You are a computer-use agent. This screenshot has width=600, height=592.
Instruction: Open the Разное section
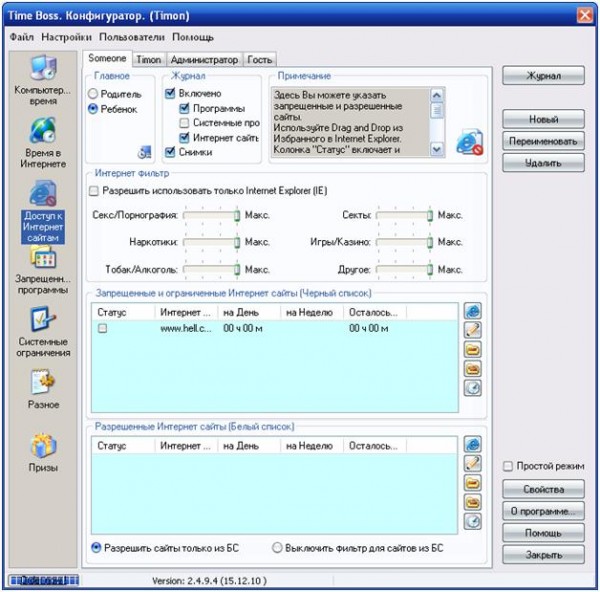pyautogui.click(x=43, y=389)
